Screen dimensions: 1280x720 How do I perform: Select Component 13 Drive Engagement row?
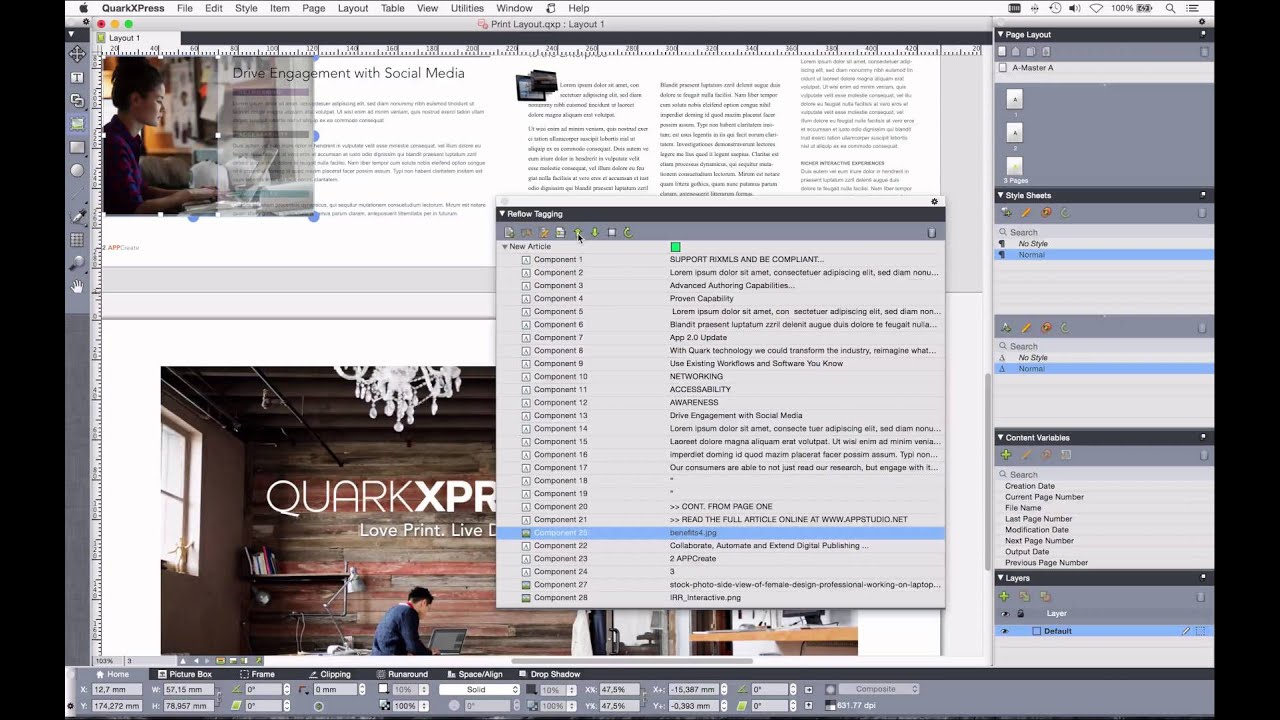(x=720, y=416)
